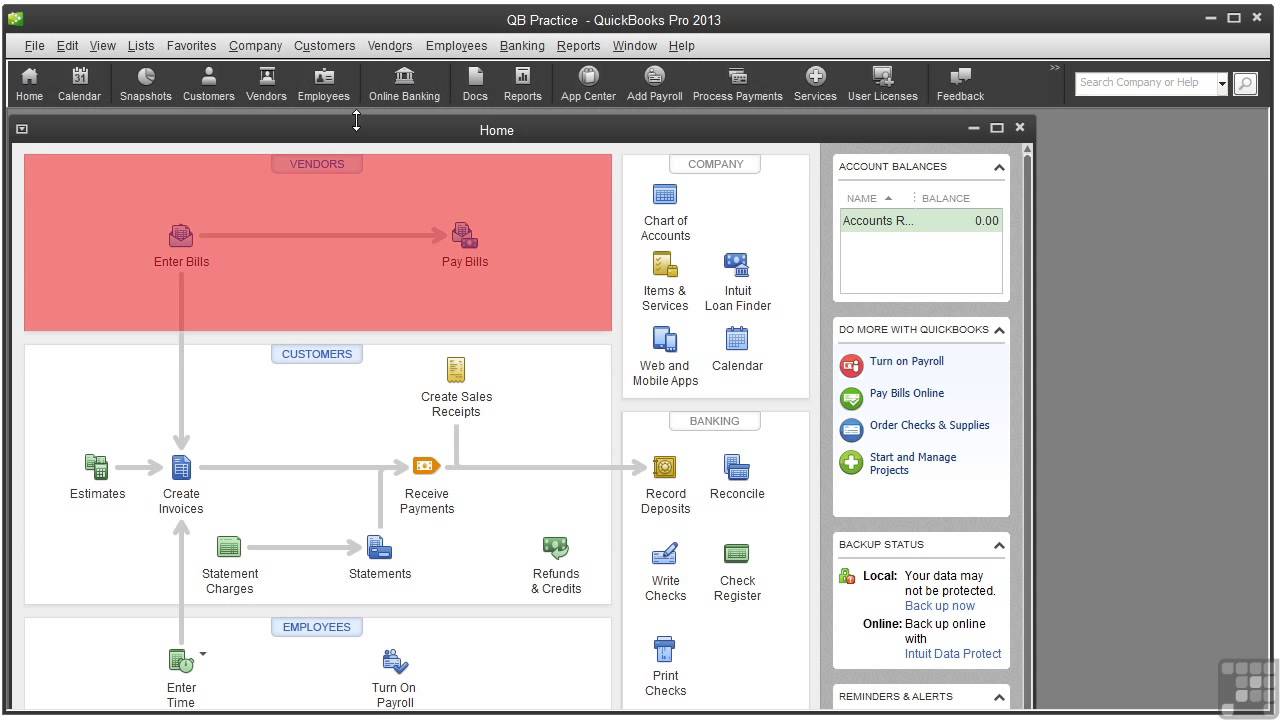Open Snapshots from the icon bar
Viewport: 1280px width, 720px height.
pyautogui.click(x=146, y=84)
